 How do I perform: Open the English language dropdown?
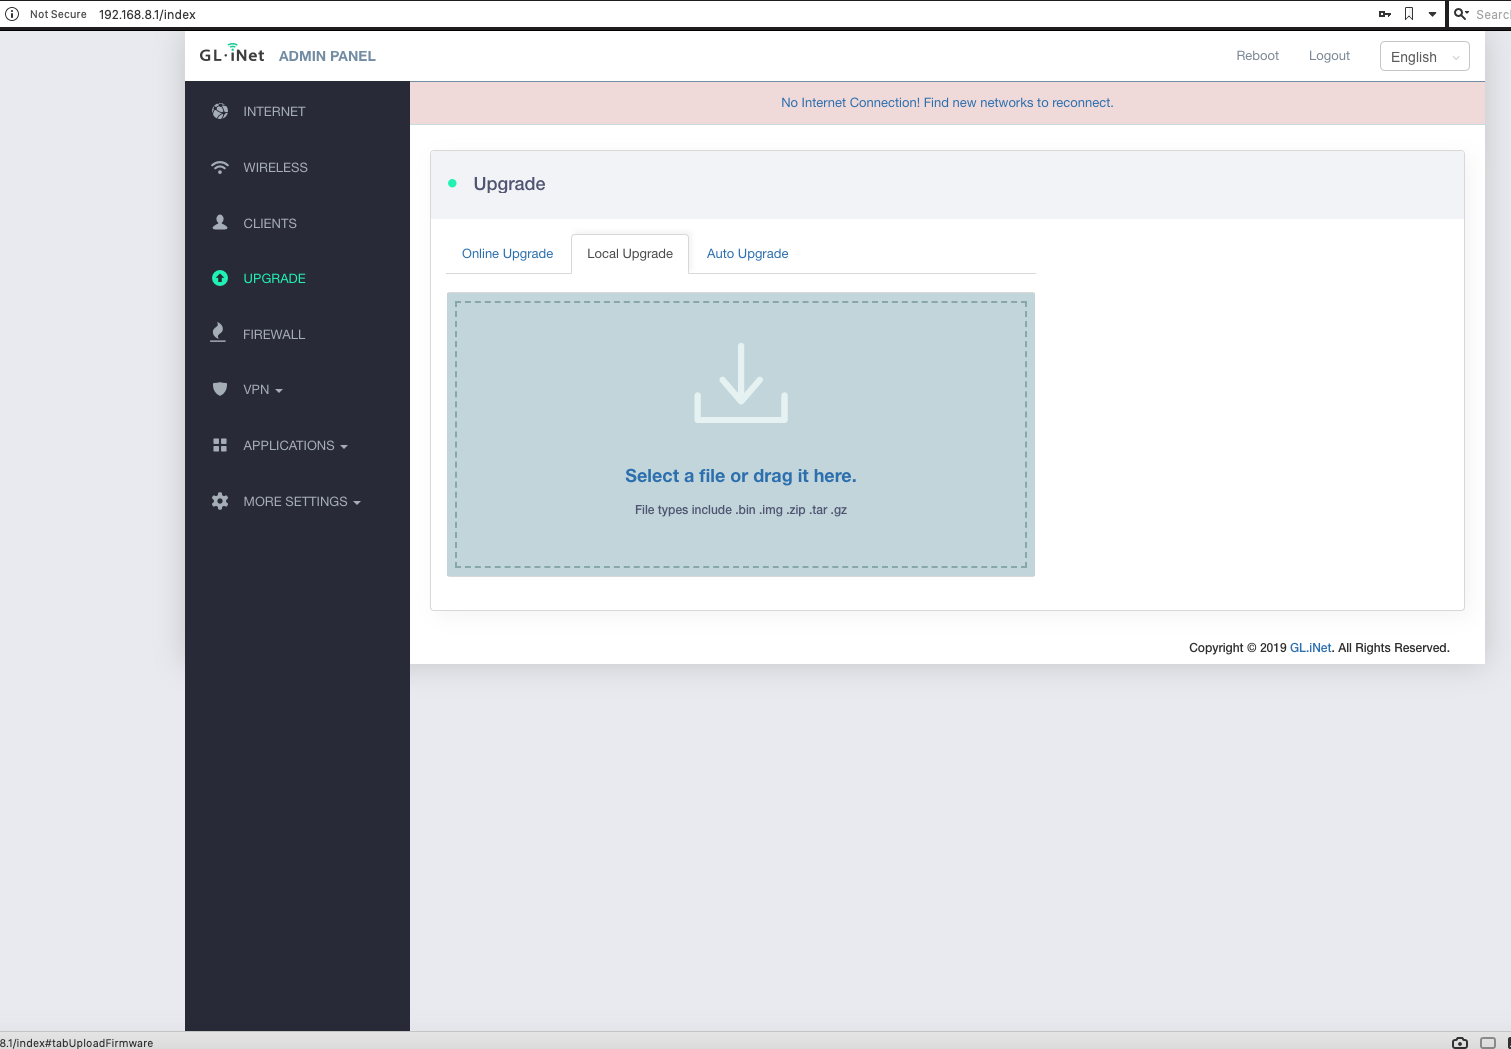tap(1424, 57)
